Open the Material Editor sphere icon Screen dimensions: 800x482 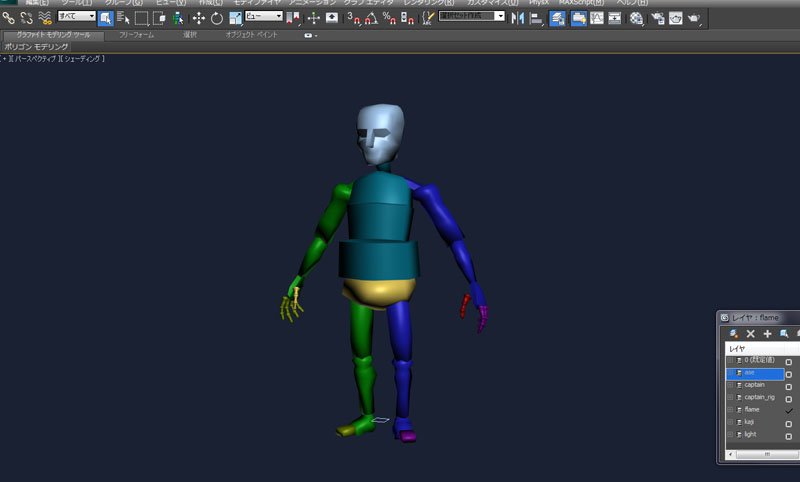click(636, 18)
